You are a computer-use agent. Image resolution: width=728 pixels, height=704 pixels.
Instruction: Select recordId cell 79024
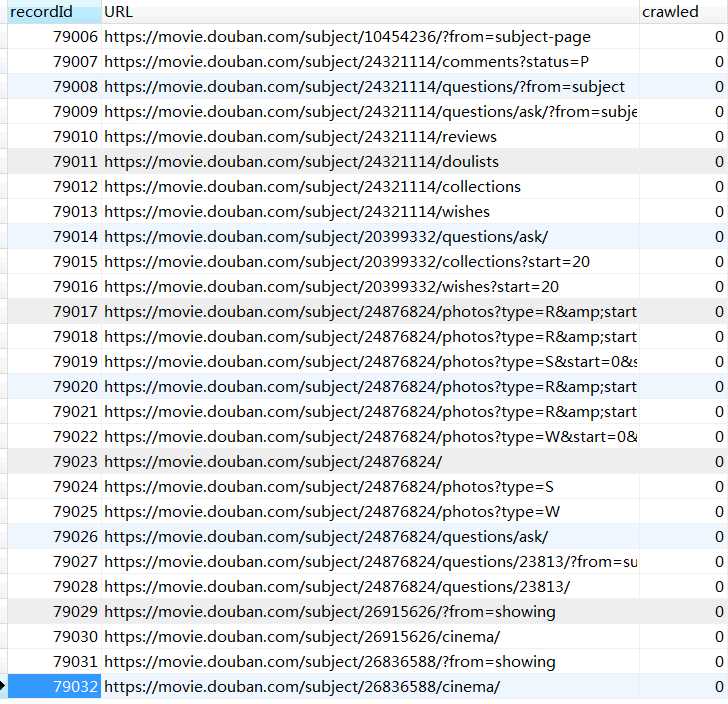54,487
